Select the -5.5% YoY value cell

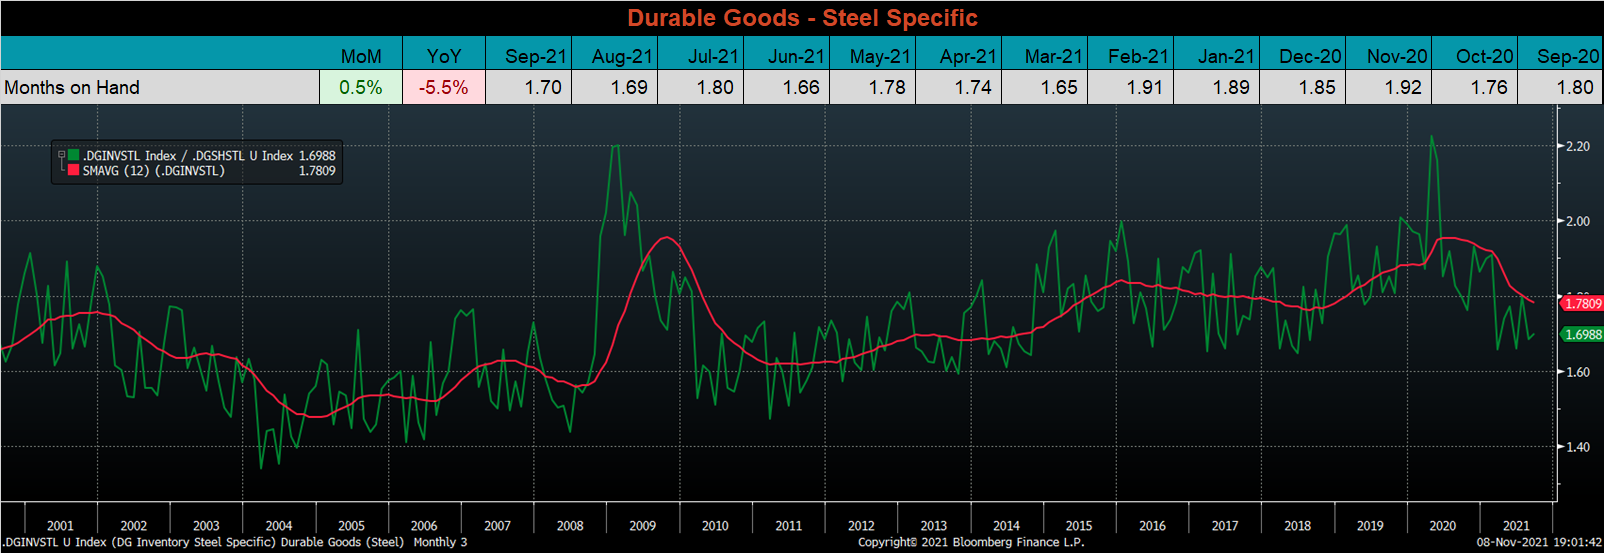pyautogui.click(x=444, y=87)
